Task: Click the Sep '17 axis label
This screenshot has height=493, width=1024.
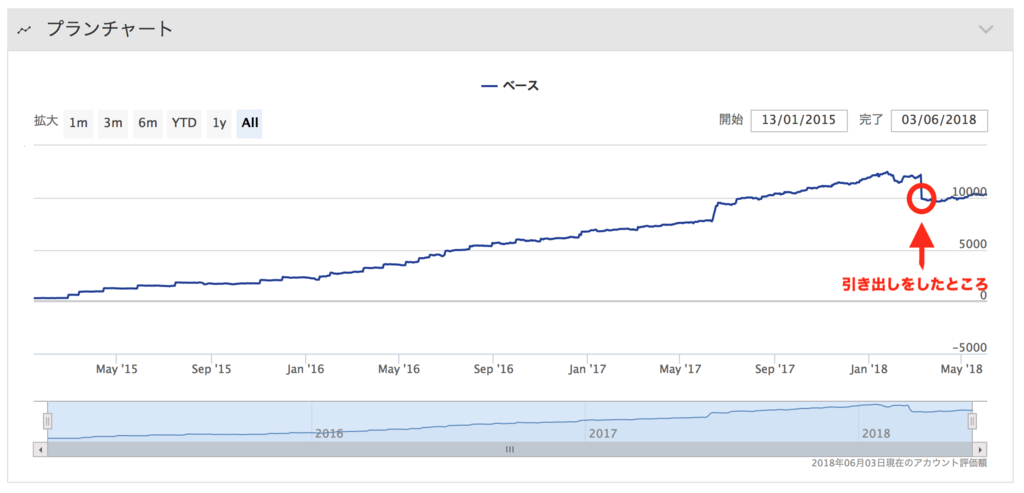Action: point(775,369)
